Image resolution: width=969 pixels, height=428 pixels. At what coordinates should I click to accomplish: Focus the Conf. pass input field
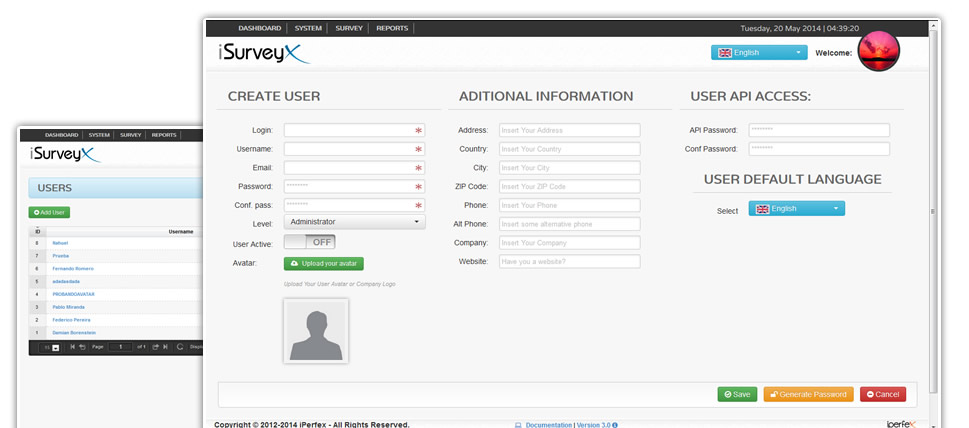point(355,205)
